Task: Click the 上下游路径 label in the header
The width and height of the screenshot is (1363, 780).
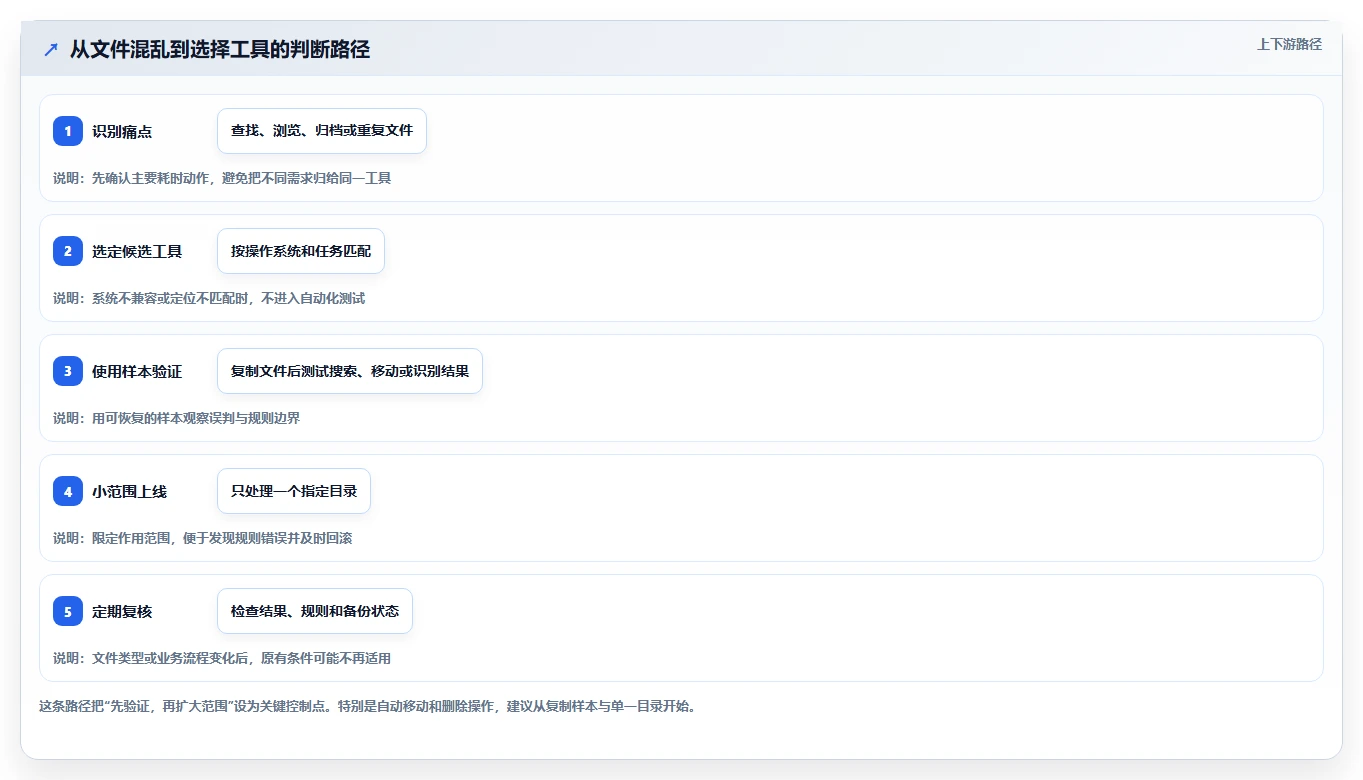Action: (1289, 44)
